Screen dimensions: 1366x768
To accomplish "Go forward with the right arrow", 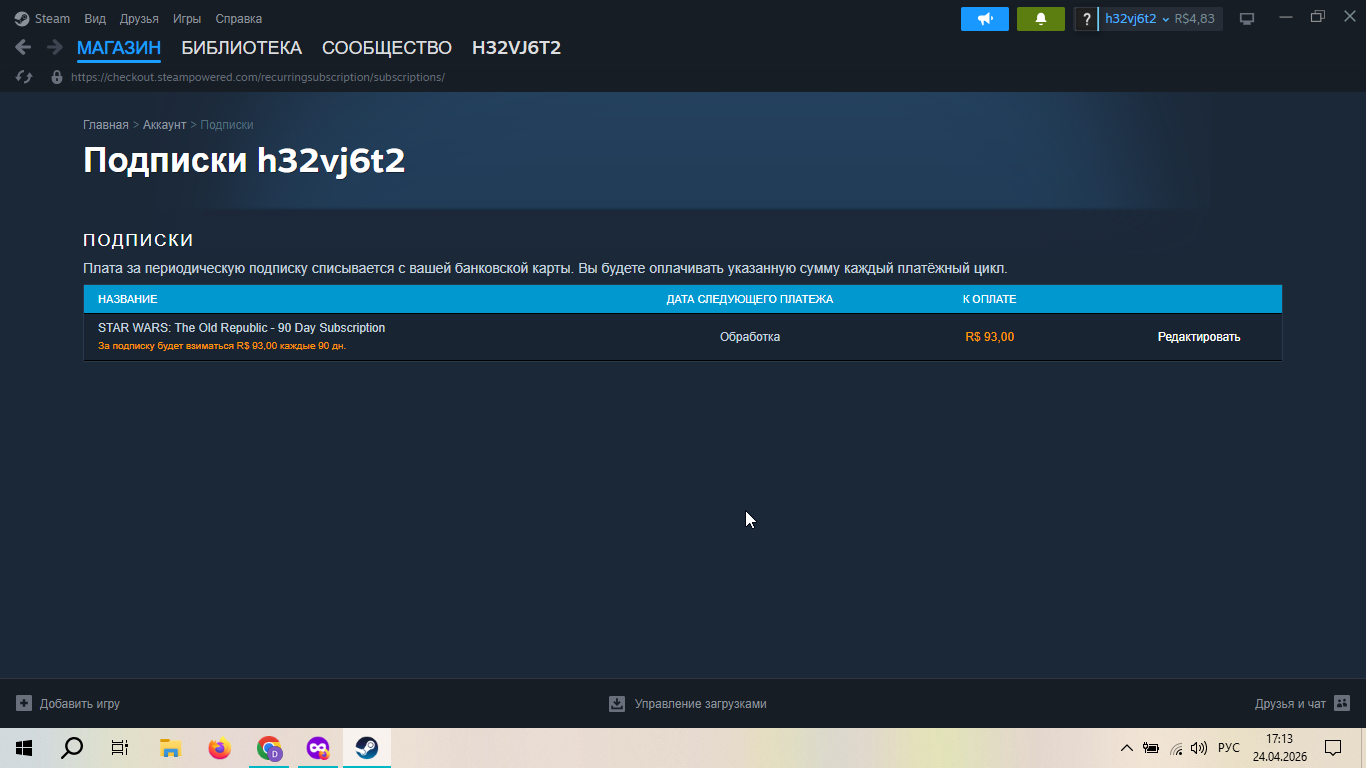I will (x=54, y=47).
